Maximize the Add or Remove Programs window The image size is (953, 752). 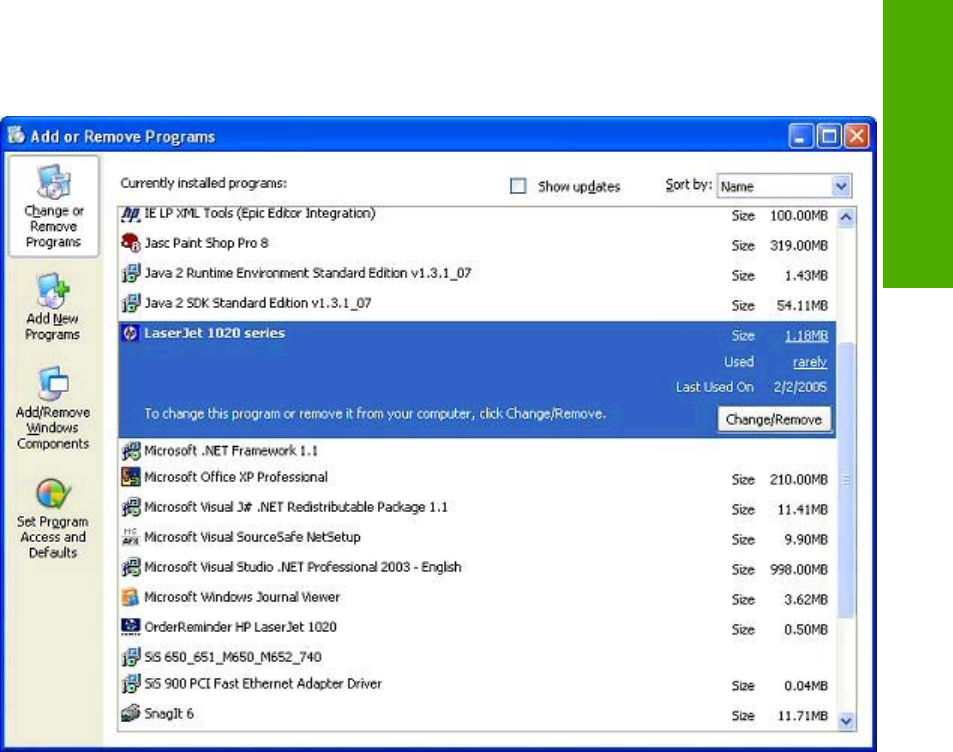tap(828, 136)
